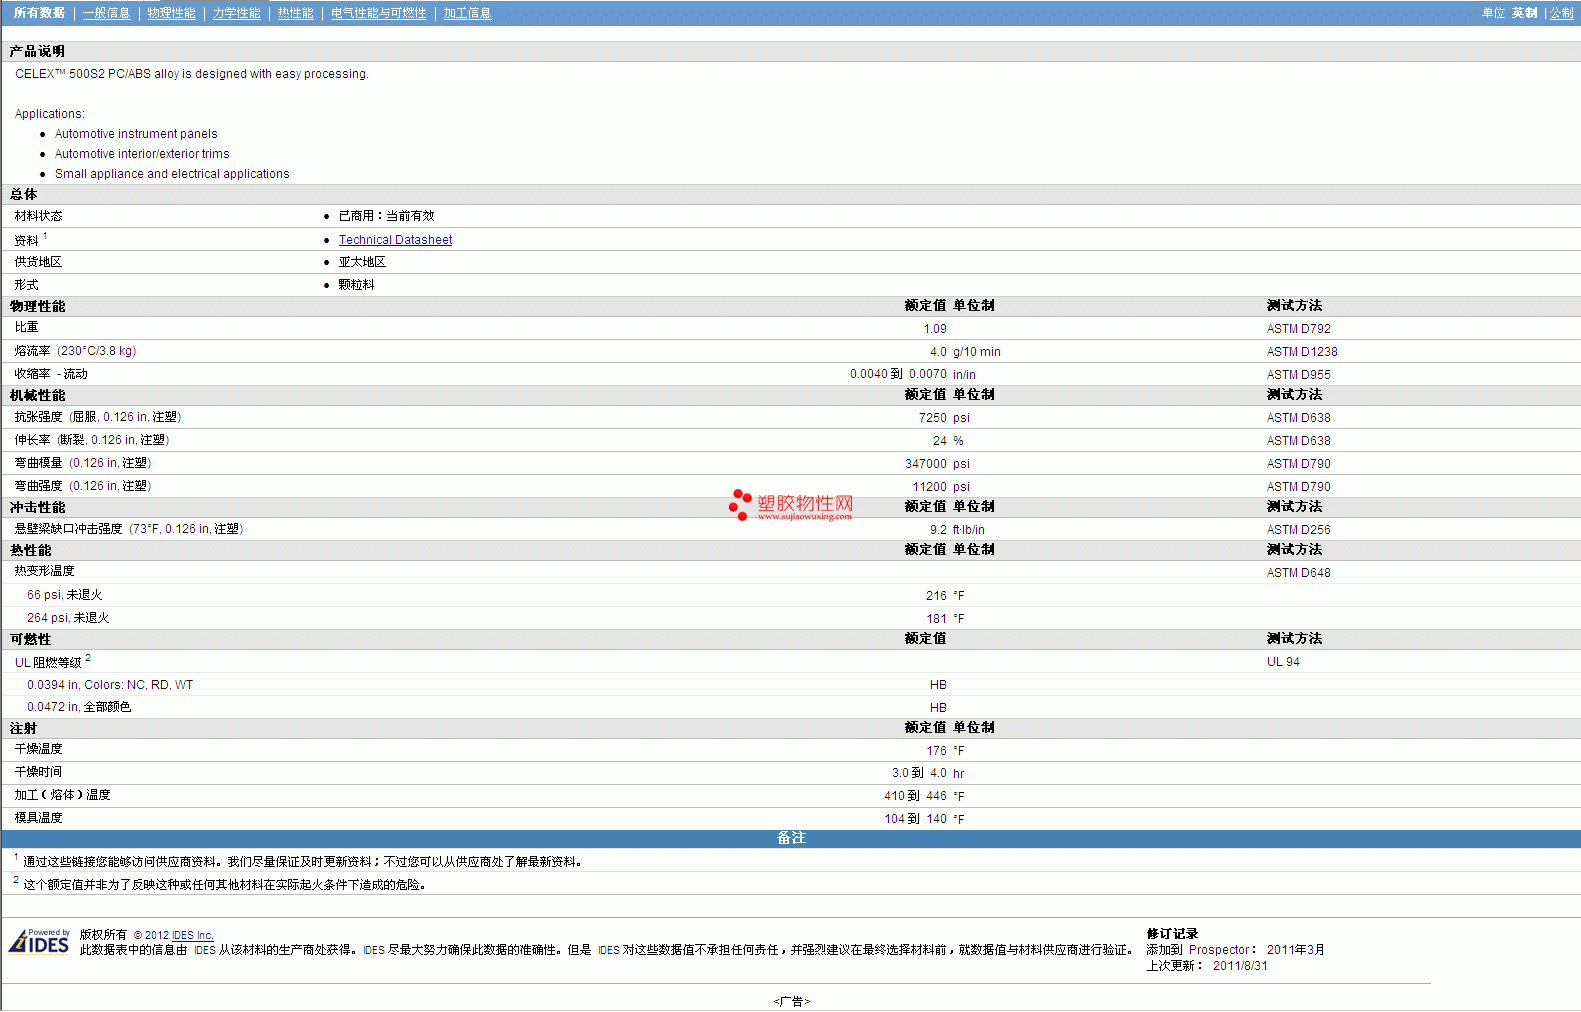Select the 所有数据 tab
The height and width of the screenshot is (1012, 1581).
tap(39, 13)
